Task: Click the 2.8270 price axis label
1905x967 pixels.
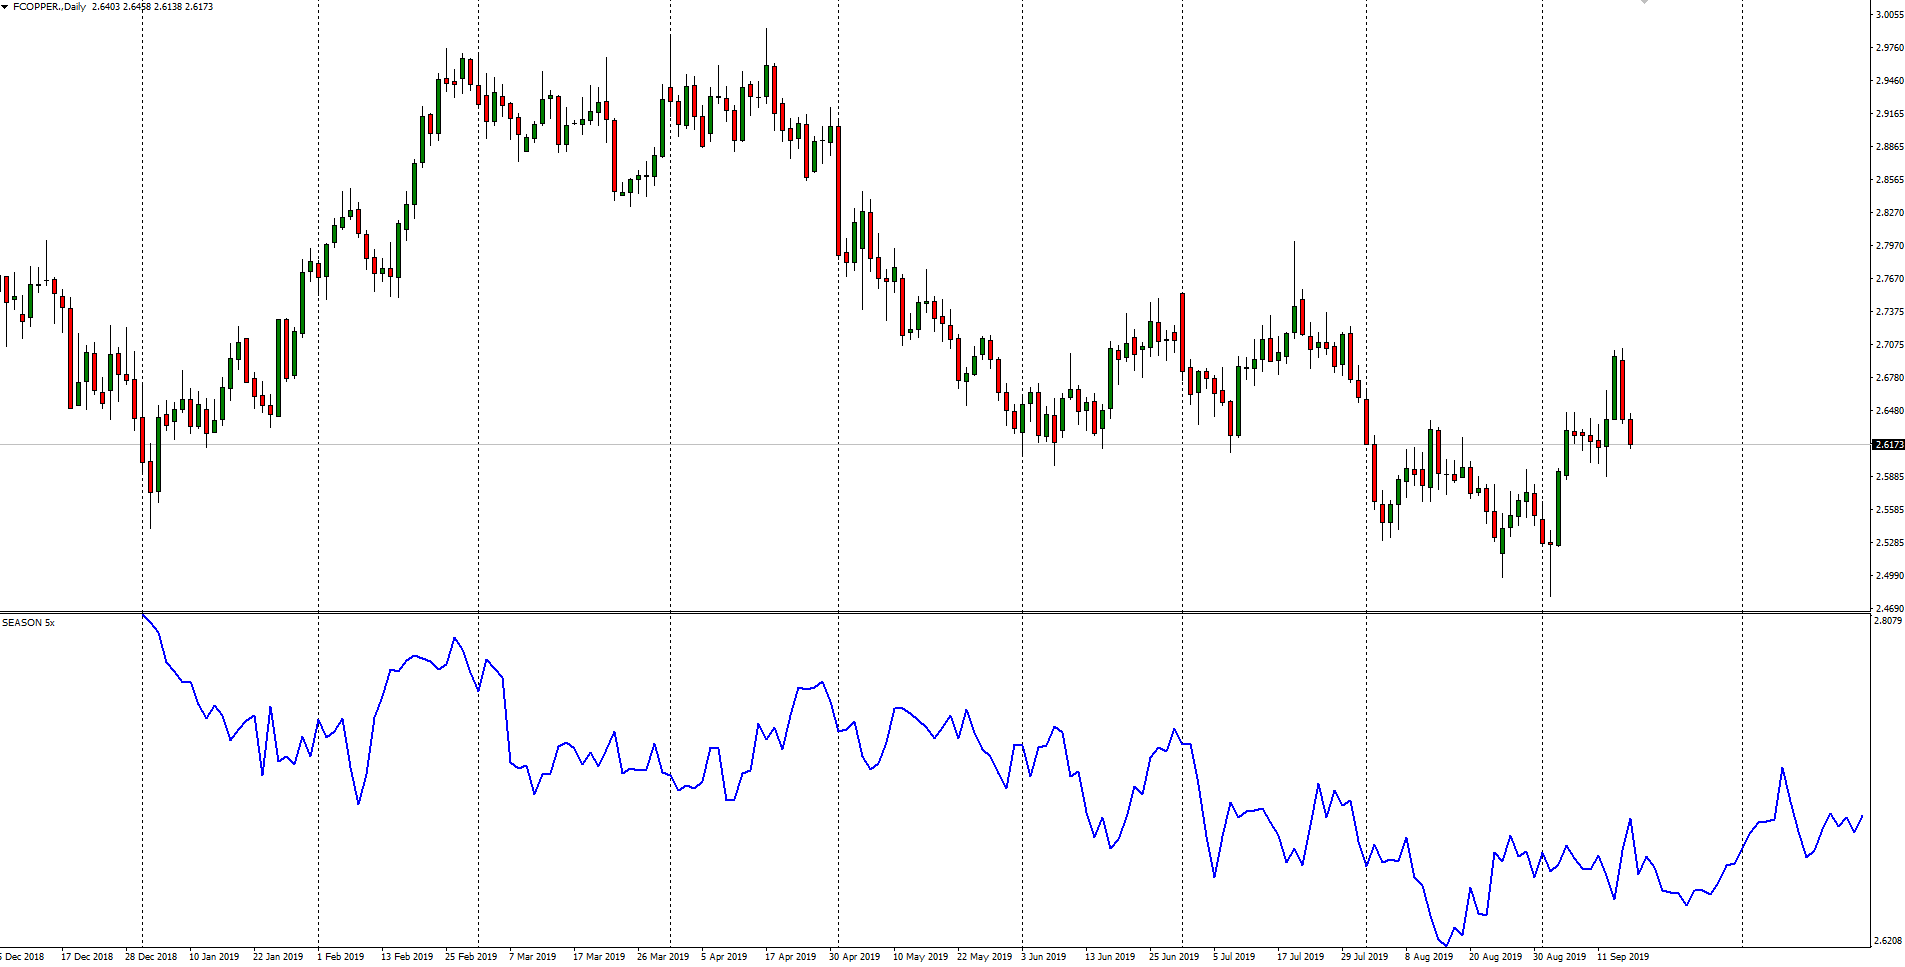Action: pyautogui.click(x=1889, y=213)
